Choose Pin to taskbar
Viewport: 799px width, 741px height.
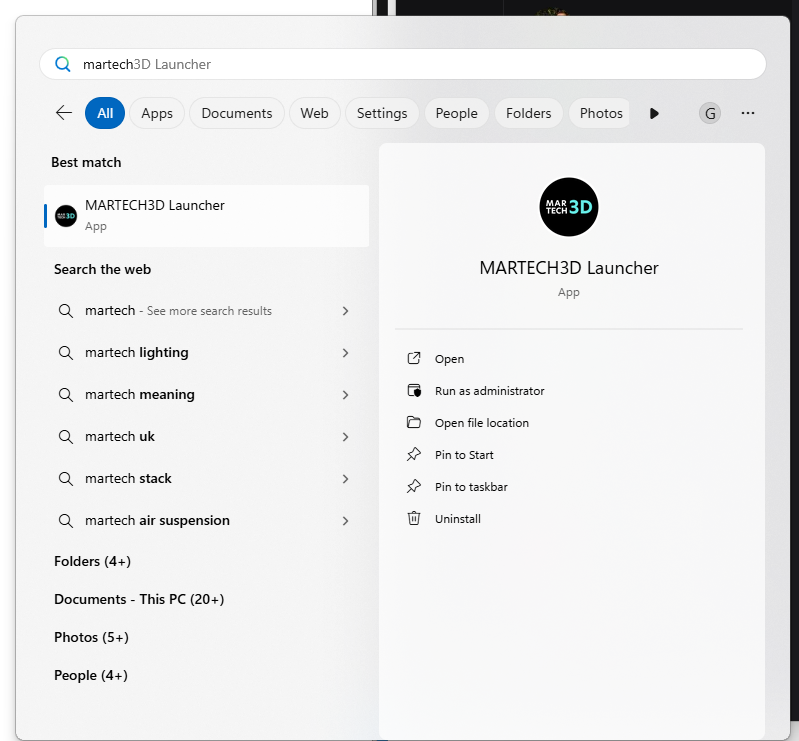tap(471, 487)
